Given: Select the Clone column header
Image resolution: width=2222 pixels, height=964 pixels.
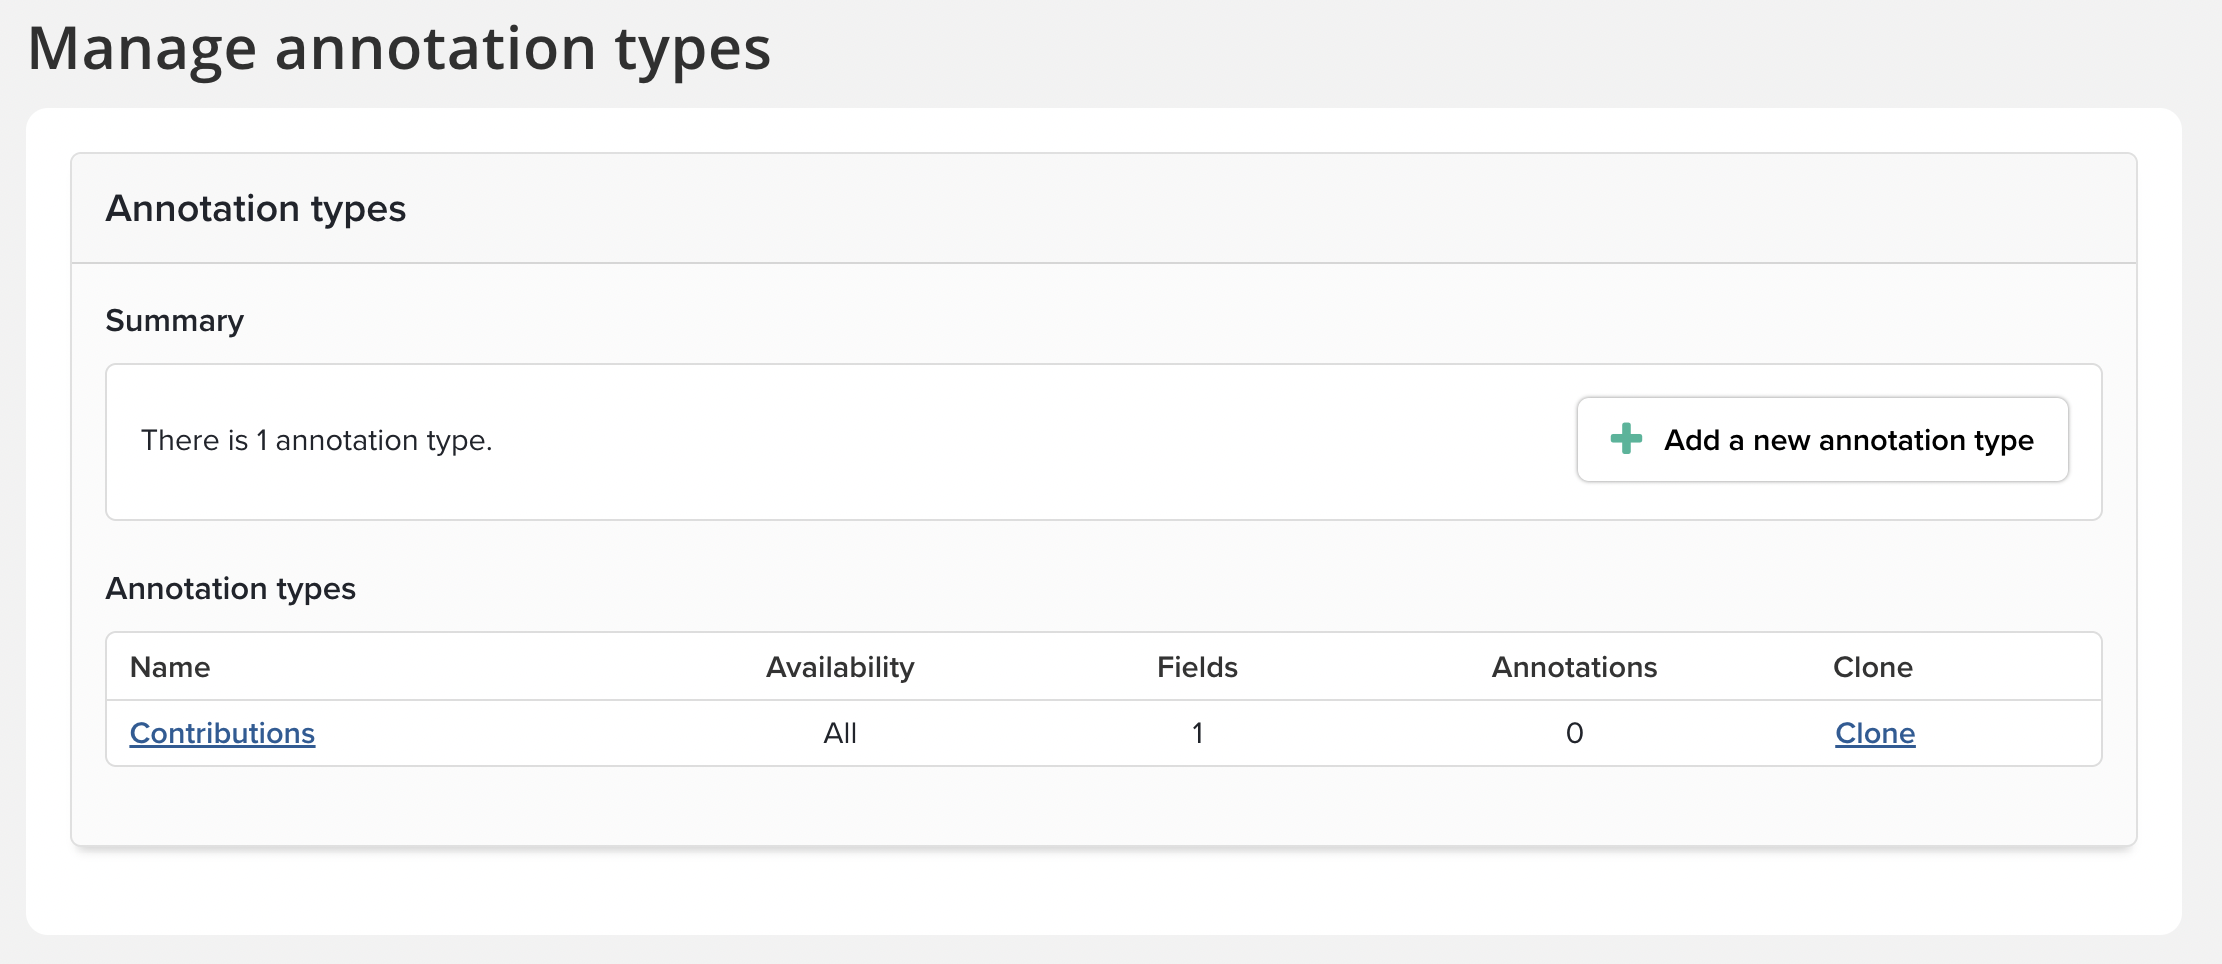Looking at the screenshot, I should click(x=1872, y=667).
